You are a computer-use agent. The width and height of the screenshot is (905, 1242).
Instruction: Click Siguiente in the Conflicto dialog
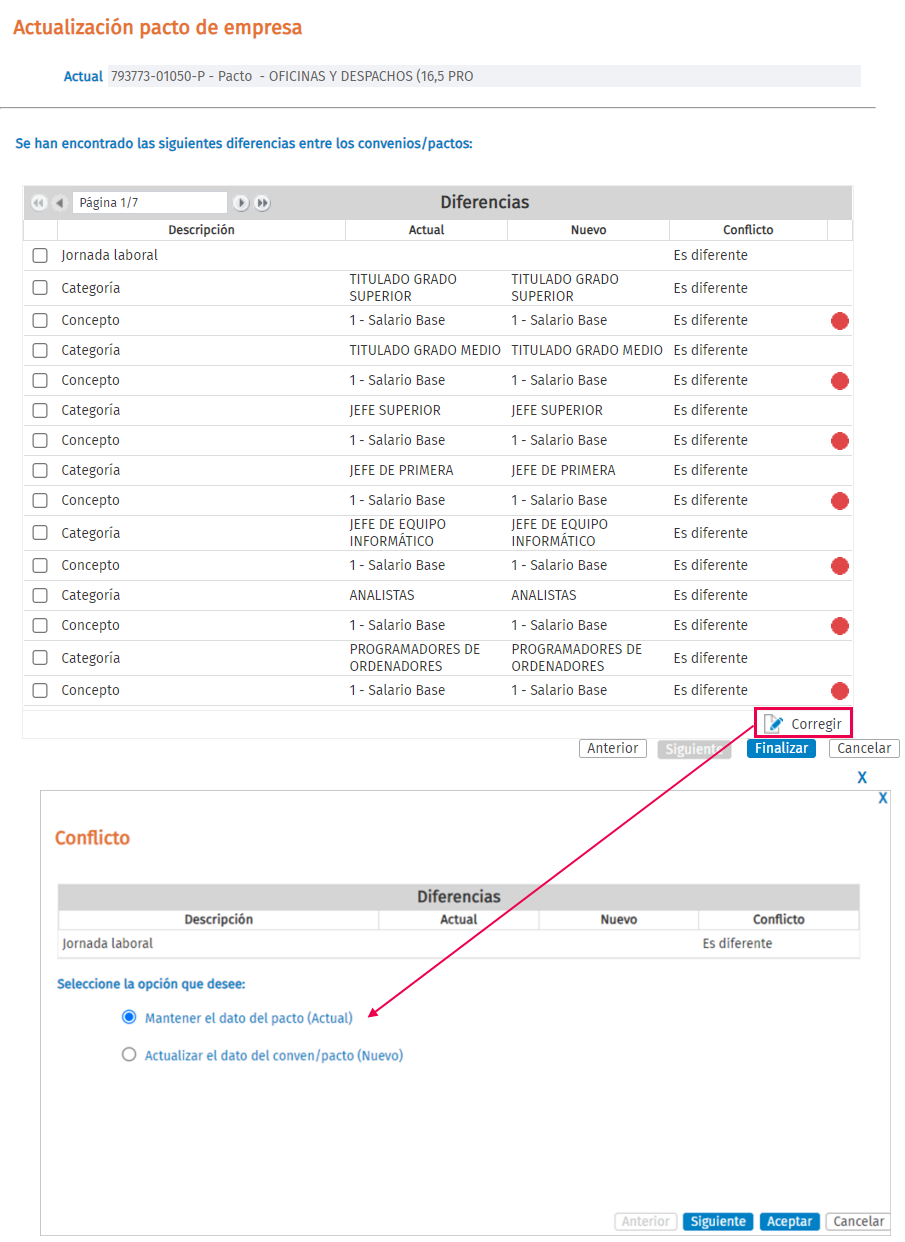click(x=719, y=1221)
